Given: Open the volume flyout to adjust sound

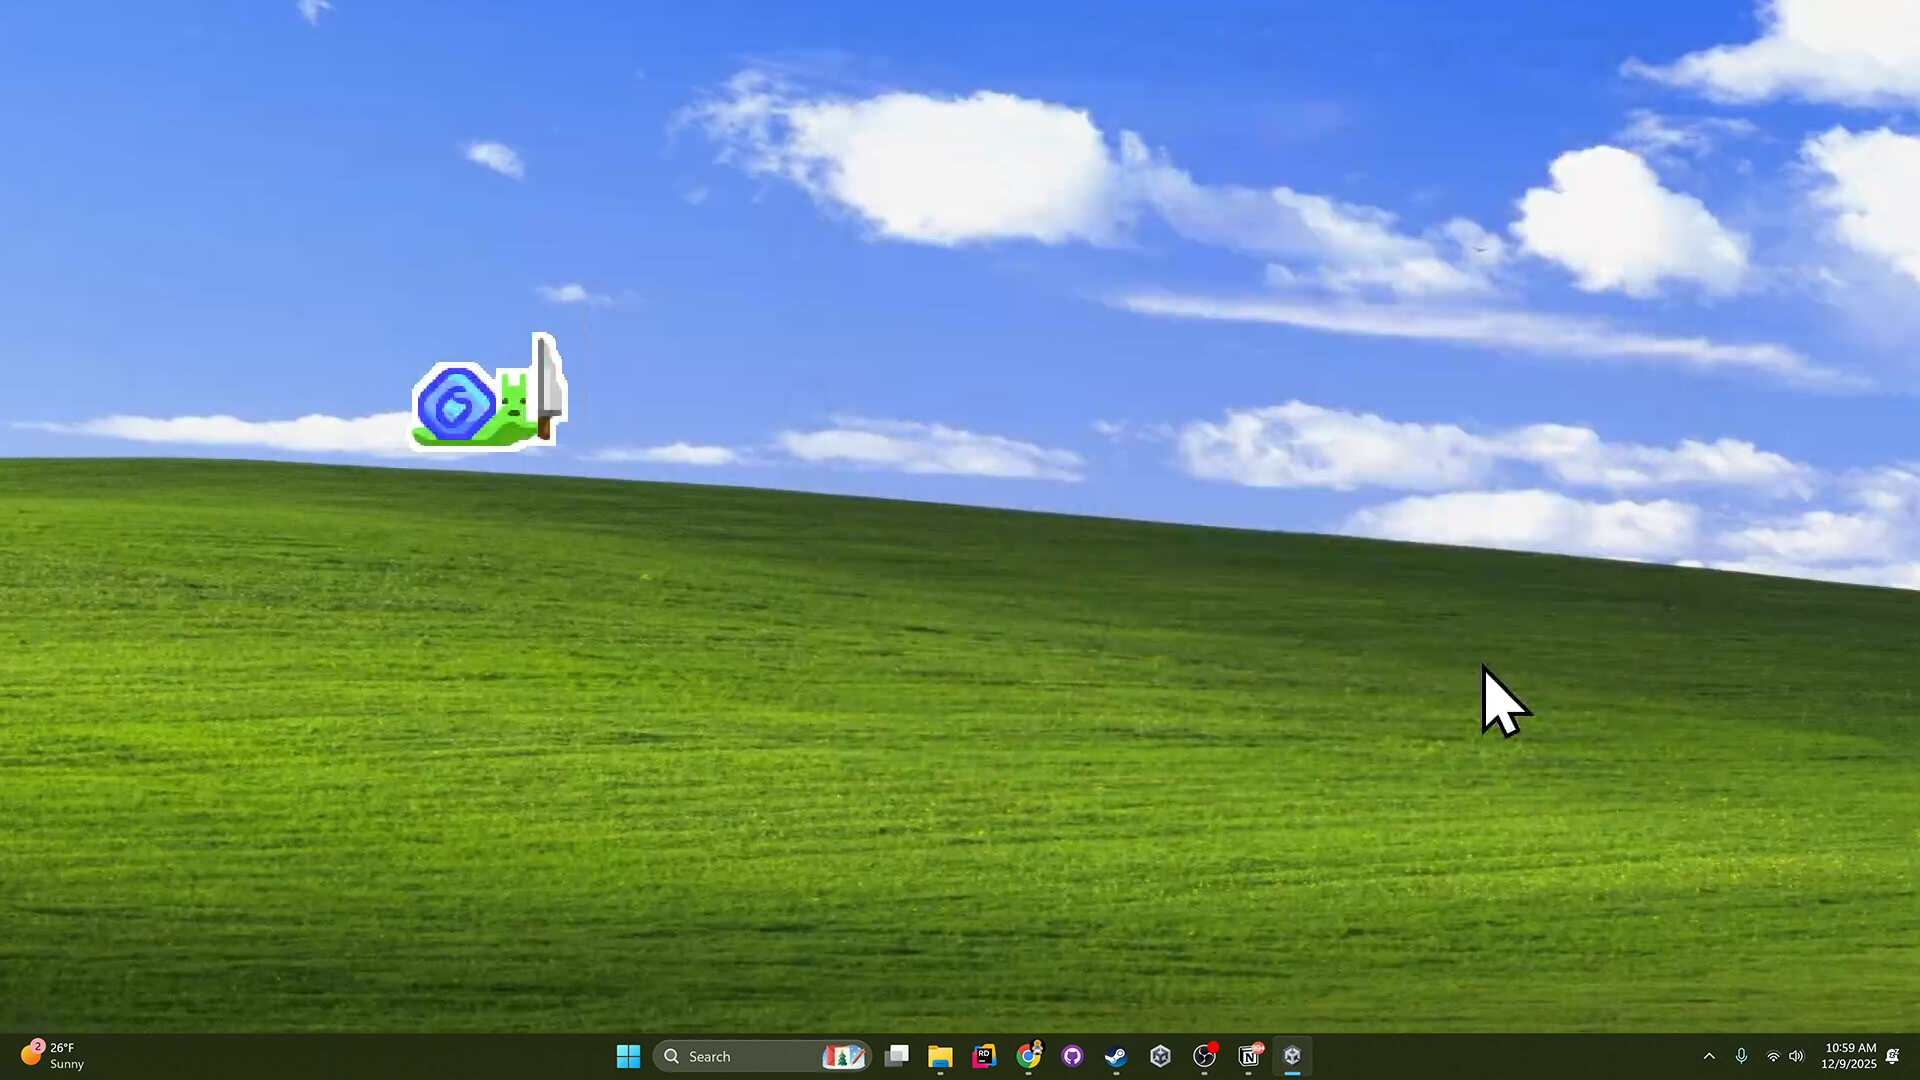Looking at the screenshot, I should tap(1796, 1056).
